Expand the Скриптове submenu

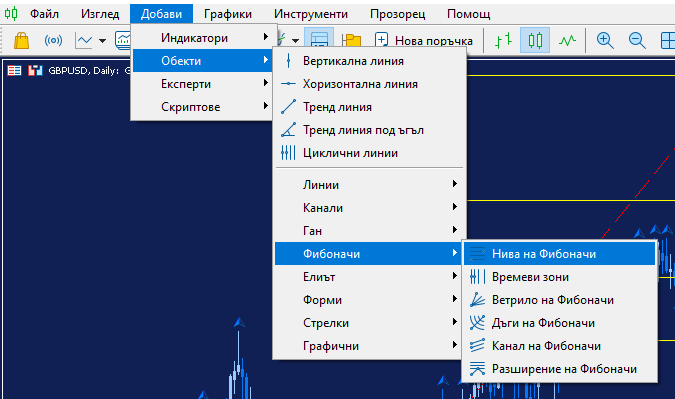[201, 107]
